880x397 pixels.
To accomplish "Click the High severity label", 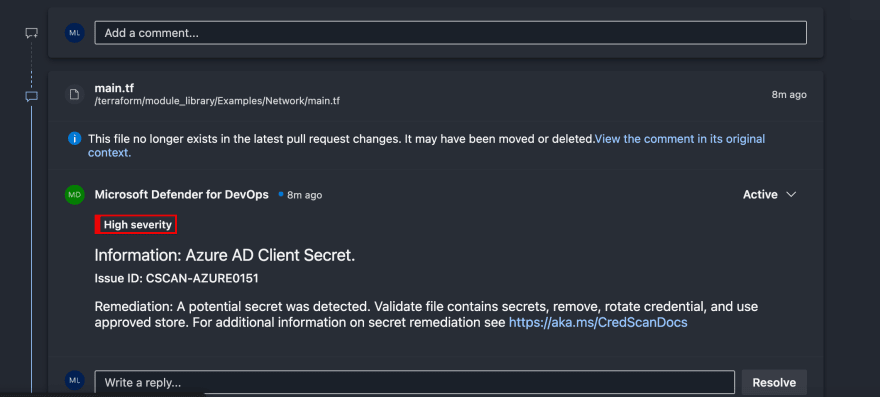I will (x=138, y=225).
